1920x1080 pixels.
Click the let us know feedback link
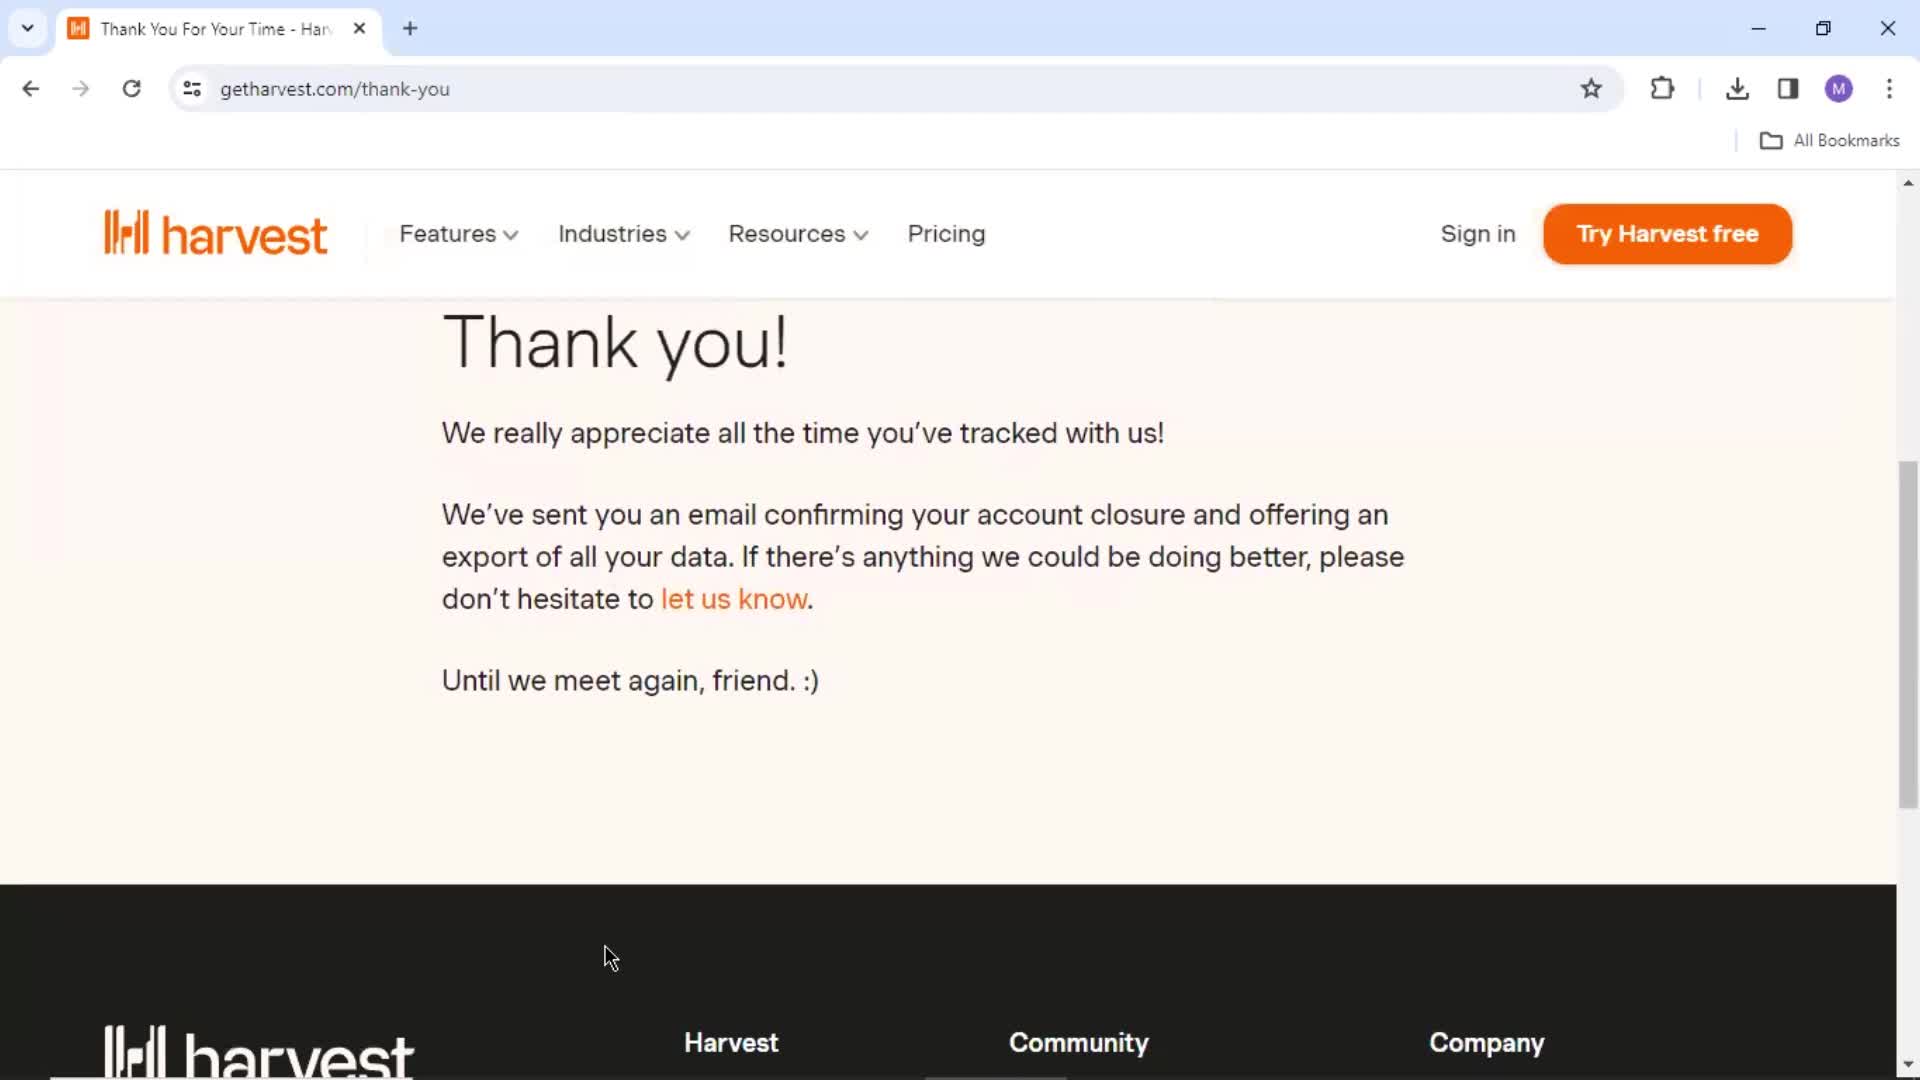click(x=735, y=599)
